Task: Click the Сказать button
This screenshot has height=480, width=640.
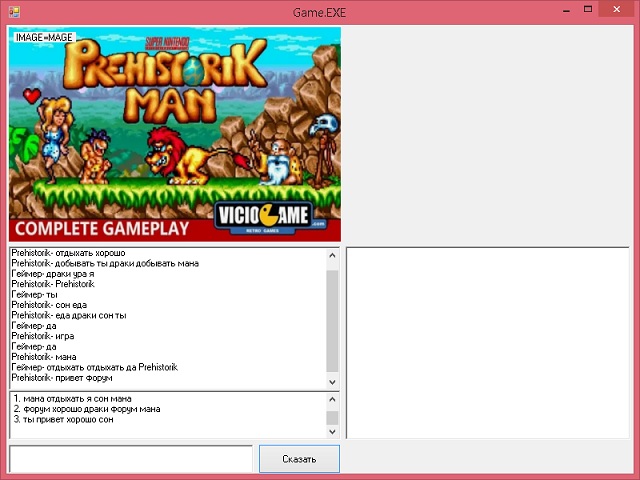Action: point(299,459)
